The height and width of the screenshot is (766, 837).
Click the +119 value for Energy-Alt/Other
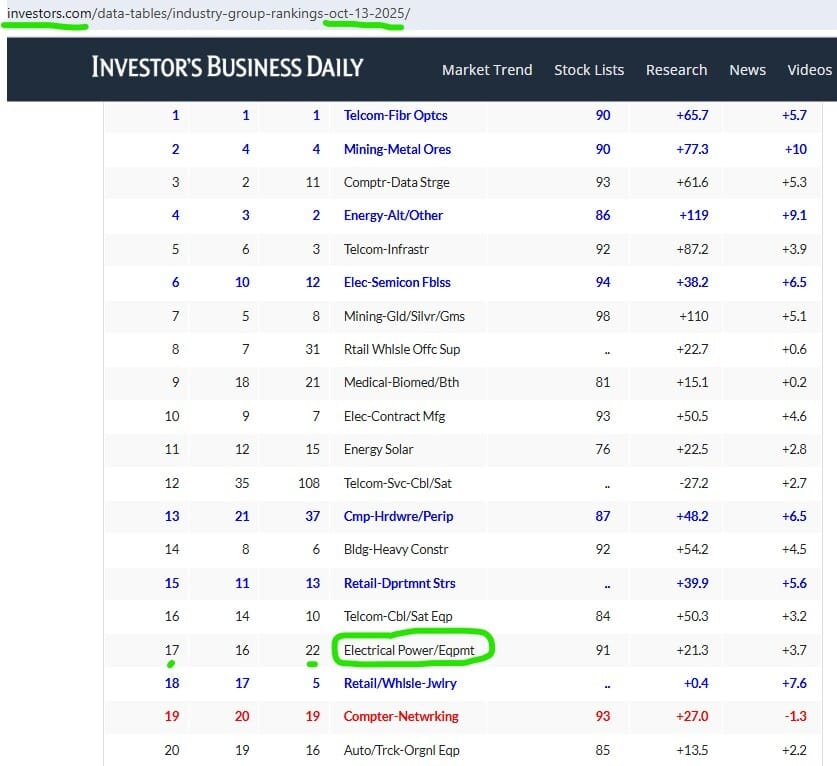click(693, 215)
